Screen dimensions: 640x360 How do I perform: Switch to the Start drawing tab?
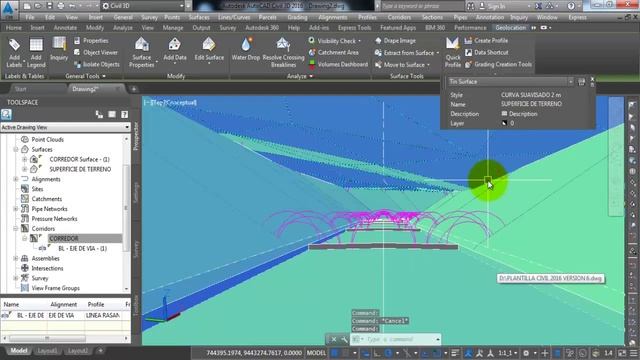20,89
